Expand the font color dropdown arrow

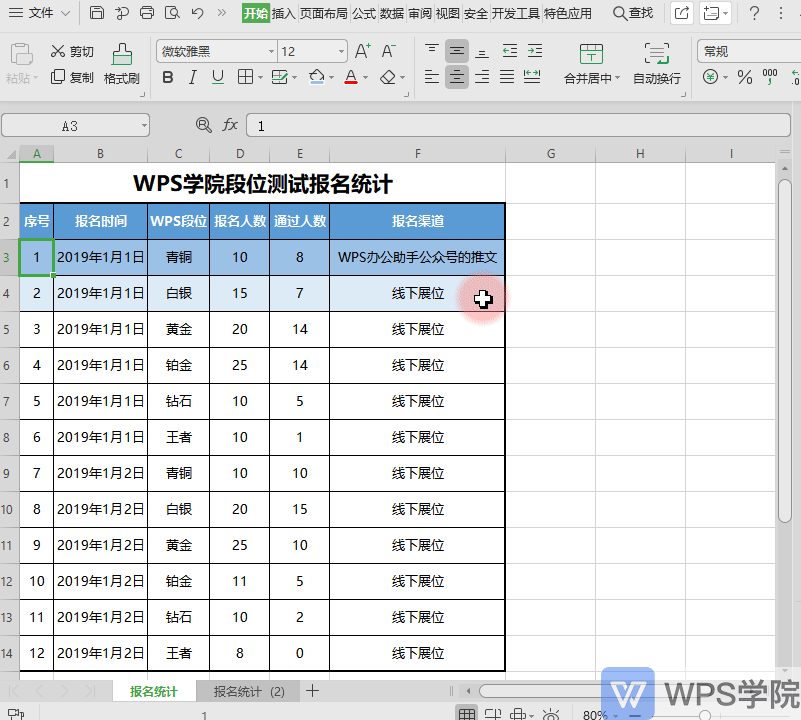point(366,78)
